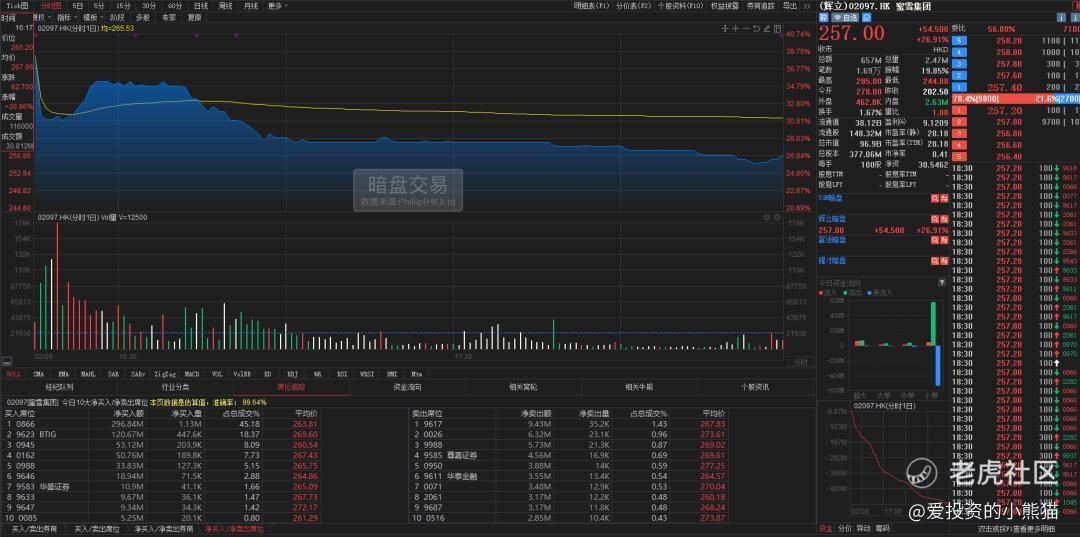Click the search icon in 耀才暗盘 row

[x=935, y=261]
